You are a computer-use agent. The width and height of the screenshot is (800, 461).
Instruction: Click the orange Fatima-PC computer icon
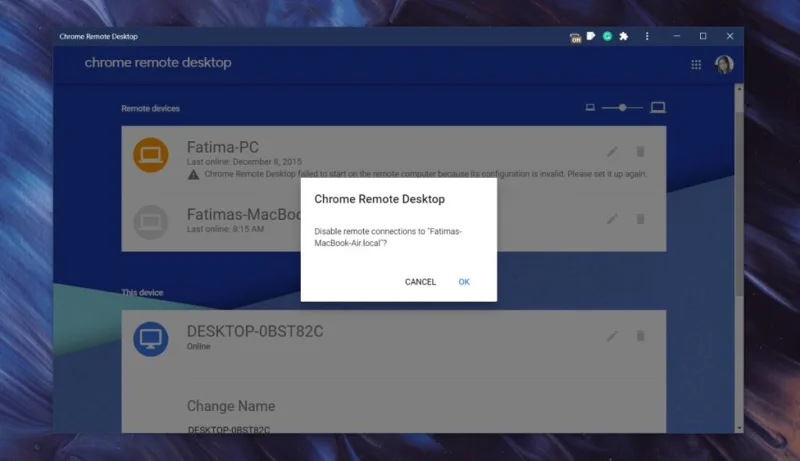click(x=151, y=155)
